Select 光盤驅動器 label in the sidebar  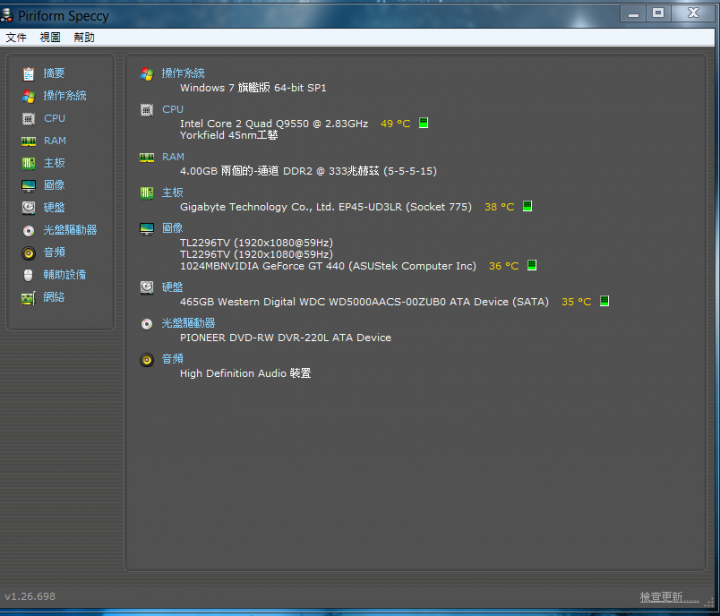pyautogui.click(x=70, y=230)
